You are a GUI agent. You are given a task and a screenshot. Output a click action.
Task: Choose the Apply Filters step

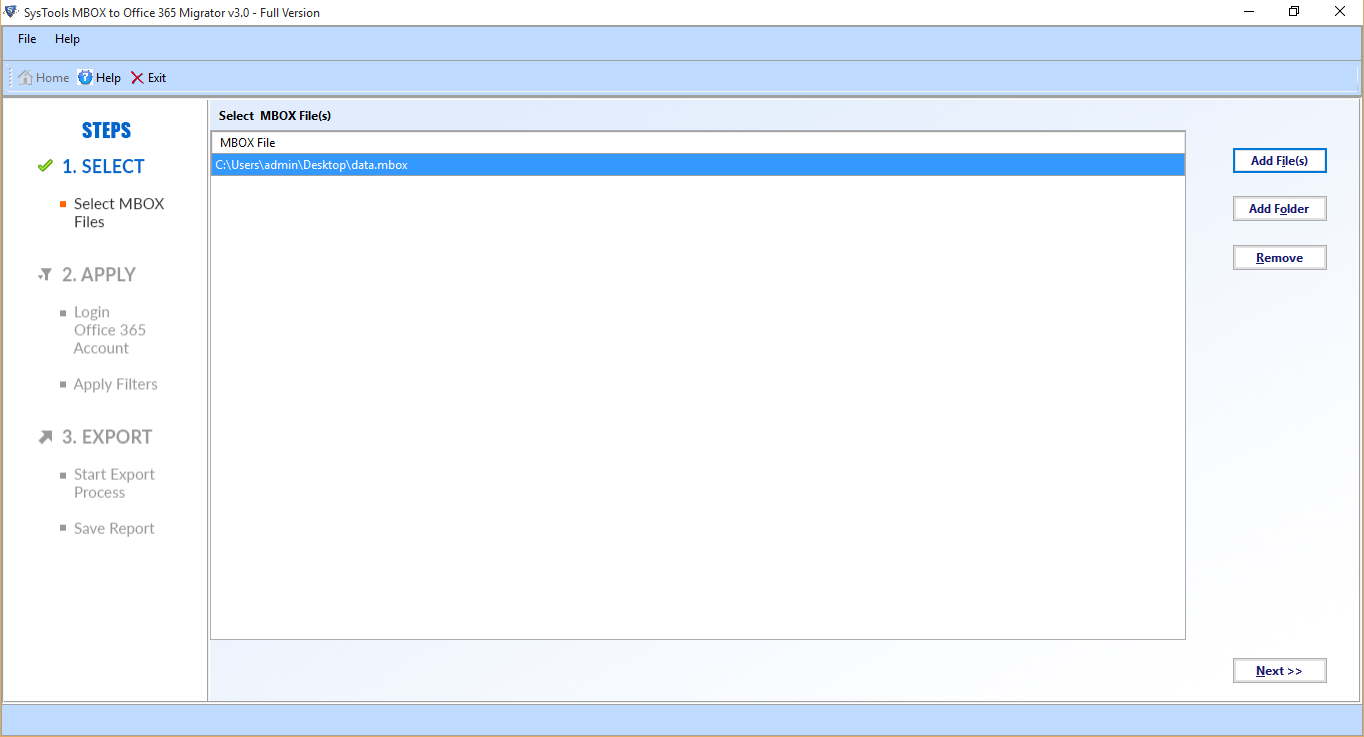(115, 384)
